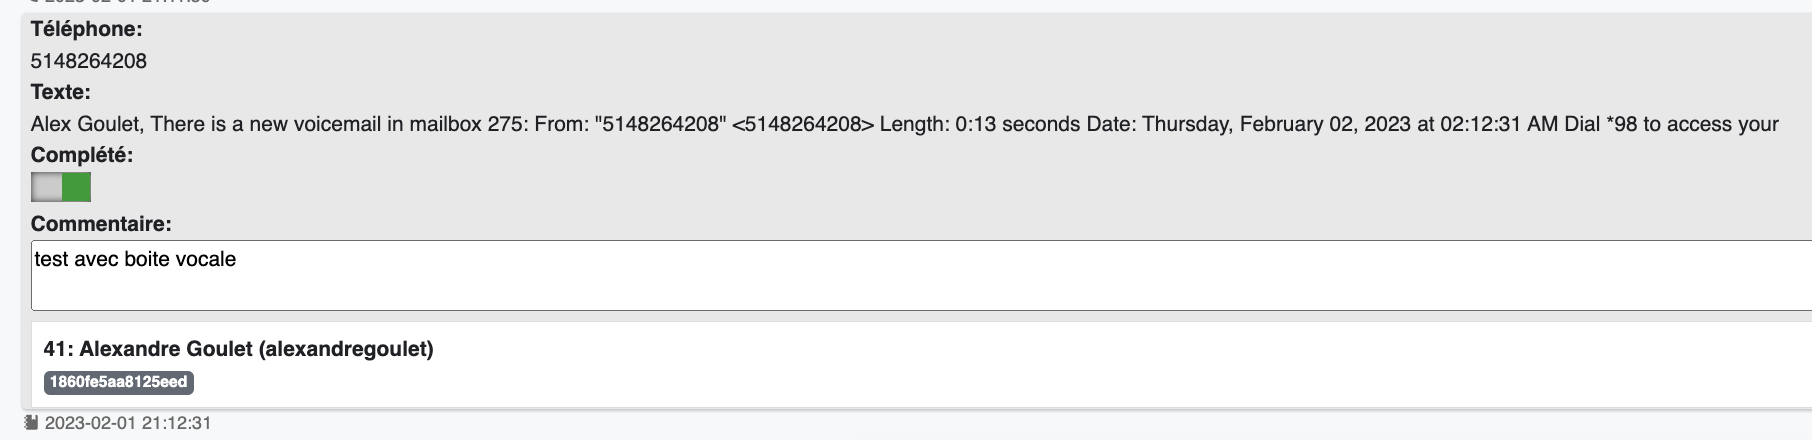Click the Commentaire field label
Viewport: 1812px width, 440px height.
(101, 224)
